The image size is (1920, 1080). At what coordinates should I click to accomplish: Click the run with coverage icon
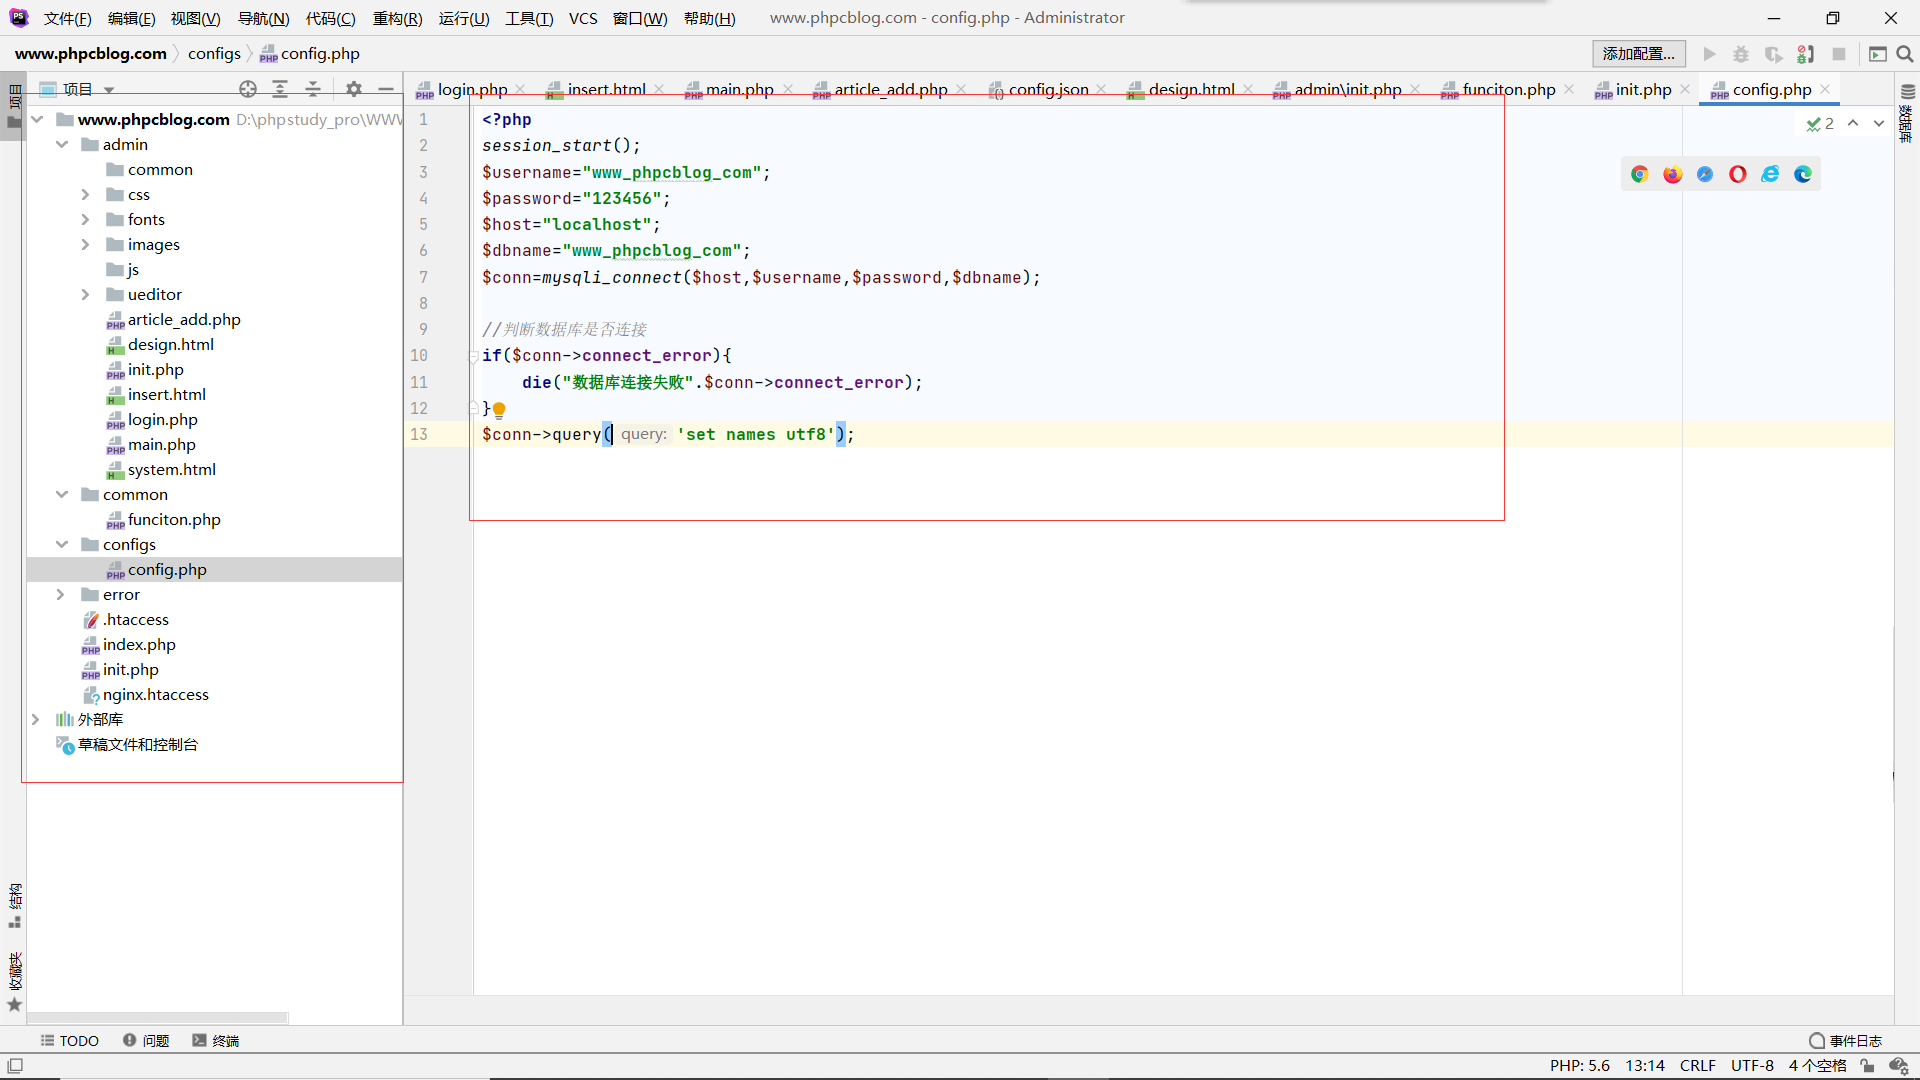(1773, 54)
